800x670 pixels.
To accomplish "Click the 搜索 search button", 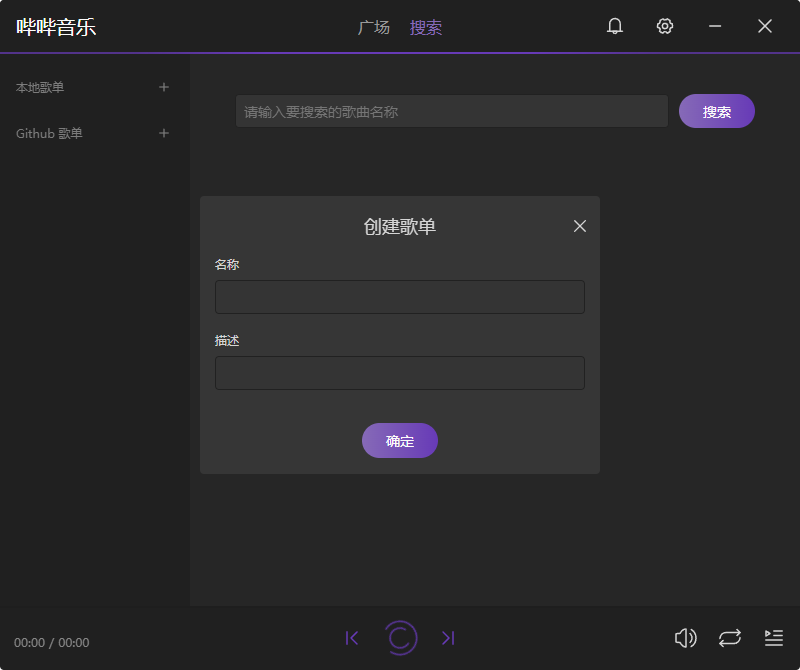I will (x=717, y=111).
